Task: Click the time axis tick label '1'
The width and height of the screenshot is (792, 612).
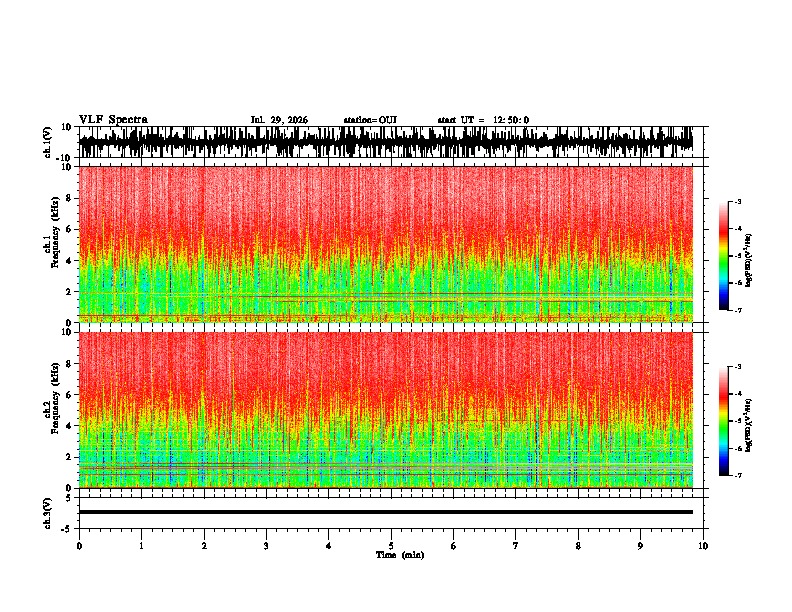Action: pos(141,546)
